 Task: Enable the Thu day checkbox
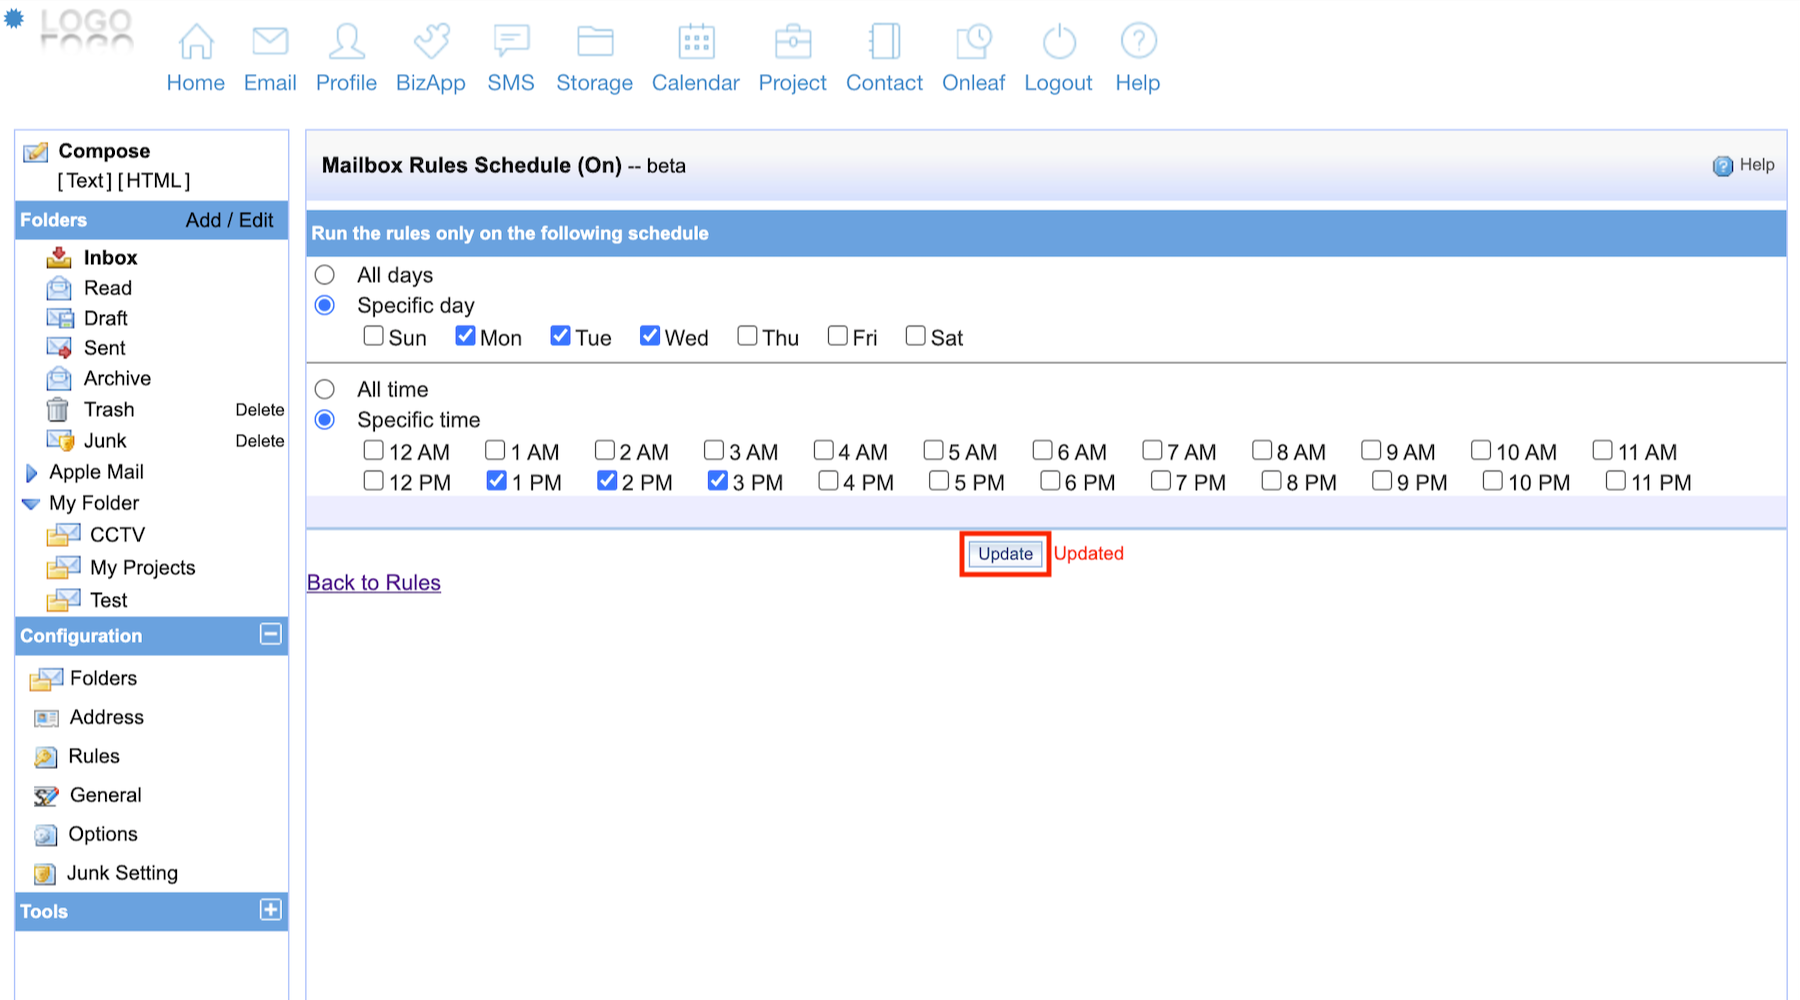[747, 336]
